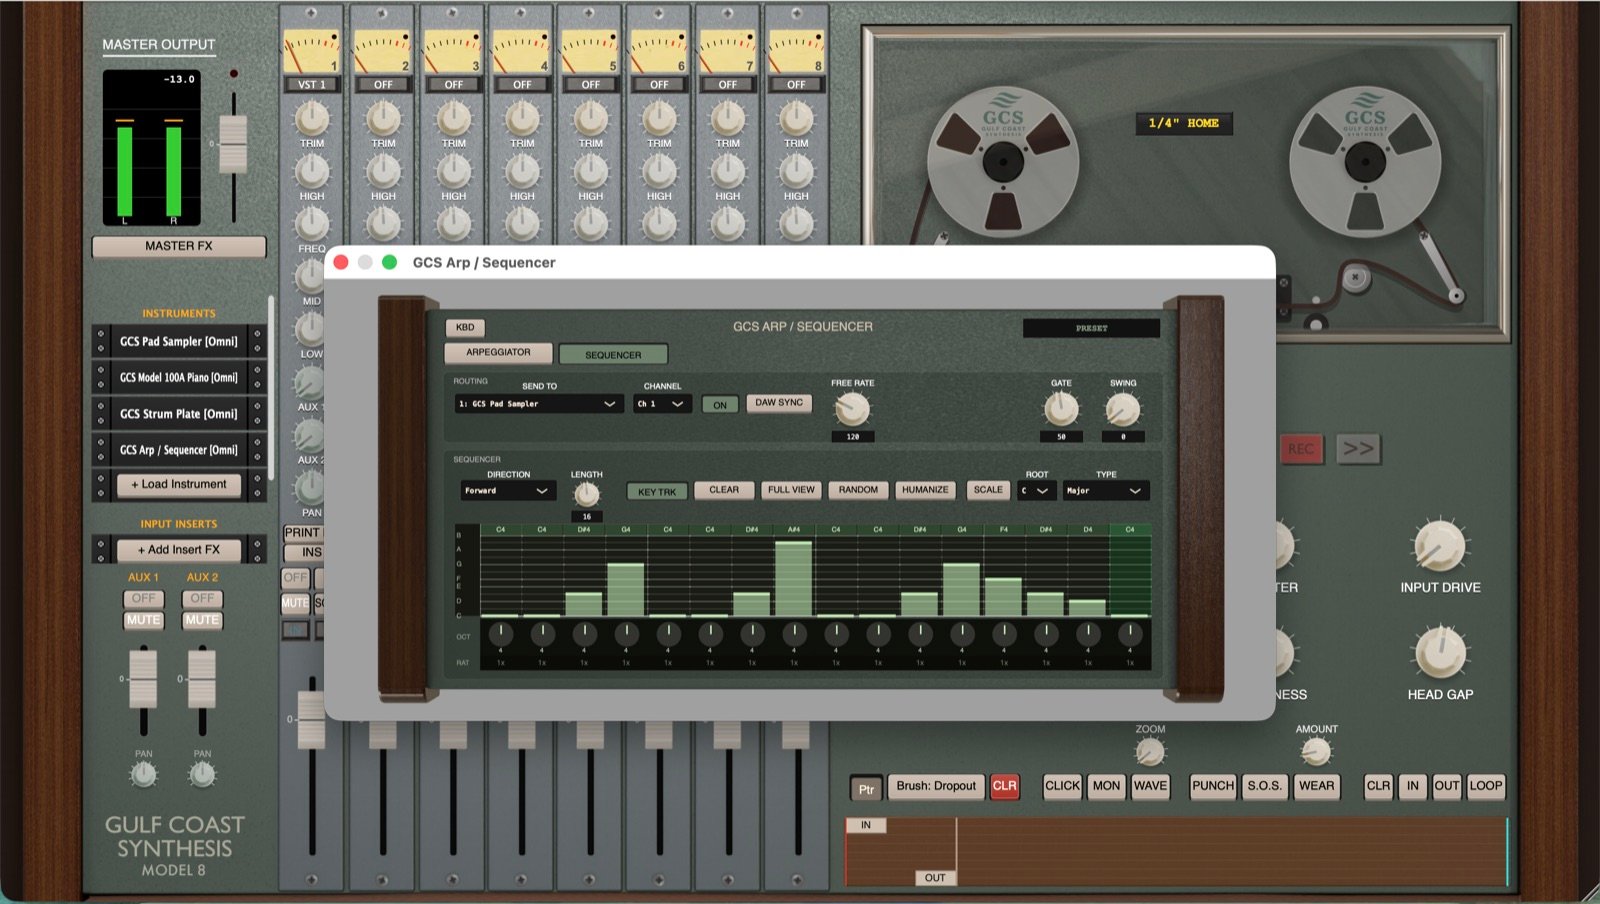The height and width of the screenshot is (904, 1600).
Task: Click the AUX 1 fader
Action: coord(144,677)
